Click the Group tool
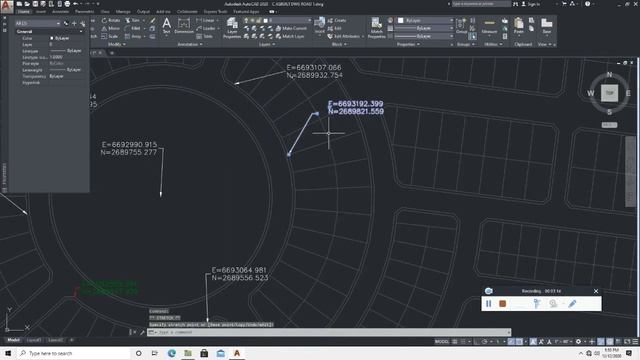This screenshot has width=640, height=360. 461,26
